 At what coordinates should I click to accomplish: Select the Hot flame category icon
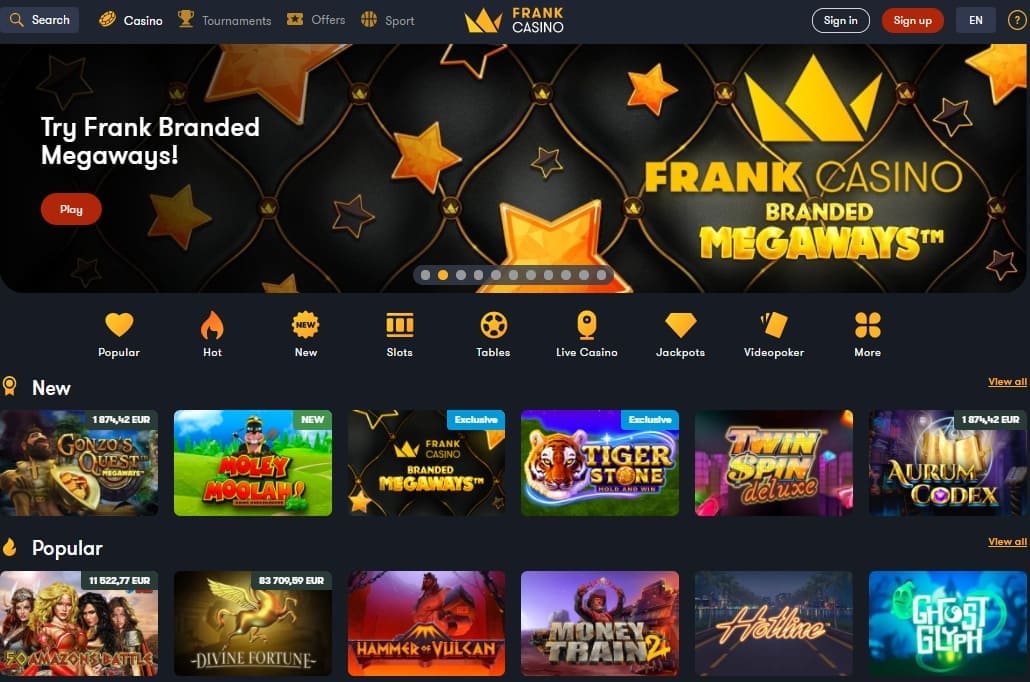212,325
